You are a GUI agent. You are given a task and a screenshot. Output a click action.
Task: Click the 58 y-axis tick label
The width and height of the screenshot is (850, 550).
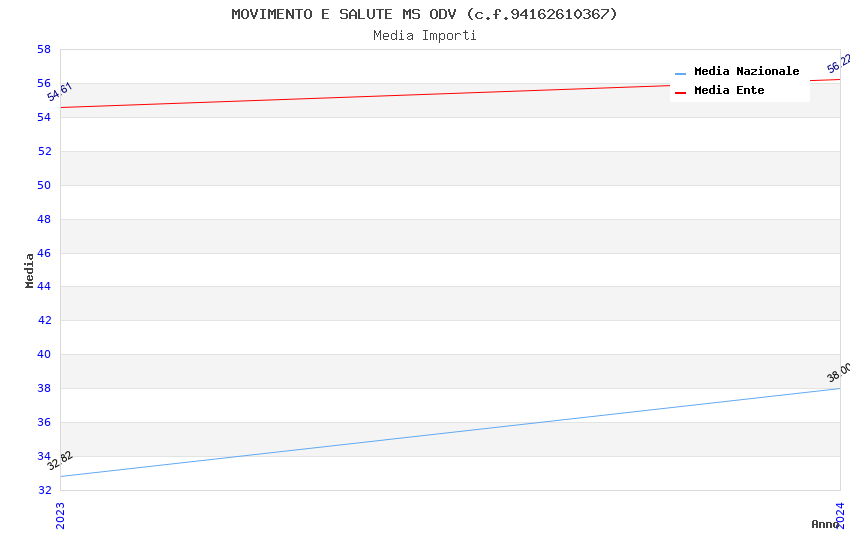pyautogui.click(x=44, y=50)
